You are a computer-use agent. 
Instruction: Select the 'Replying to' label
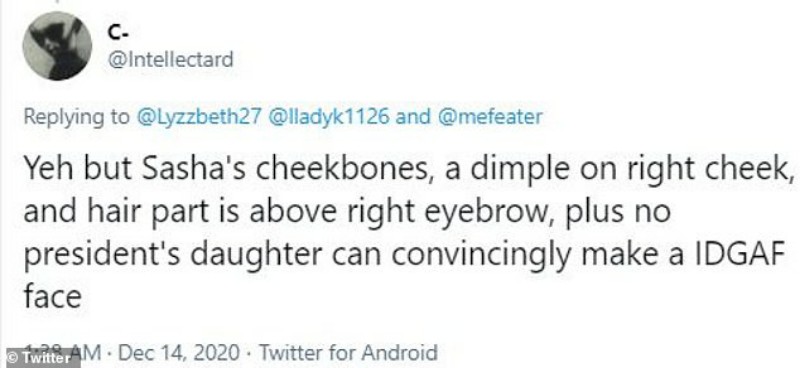(x=77, y=118)
